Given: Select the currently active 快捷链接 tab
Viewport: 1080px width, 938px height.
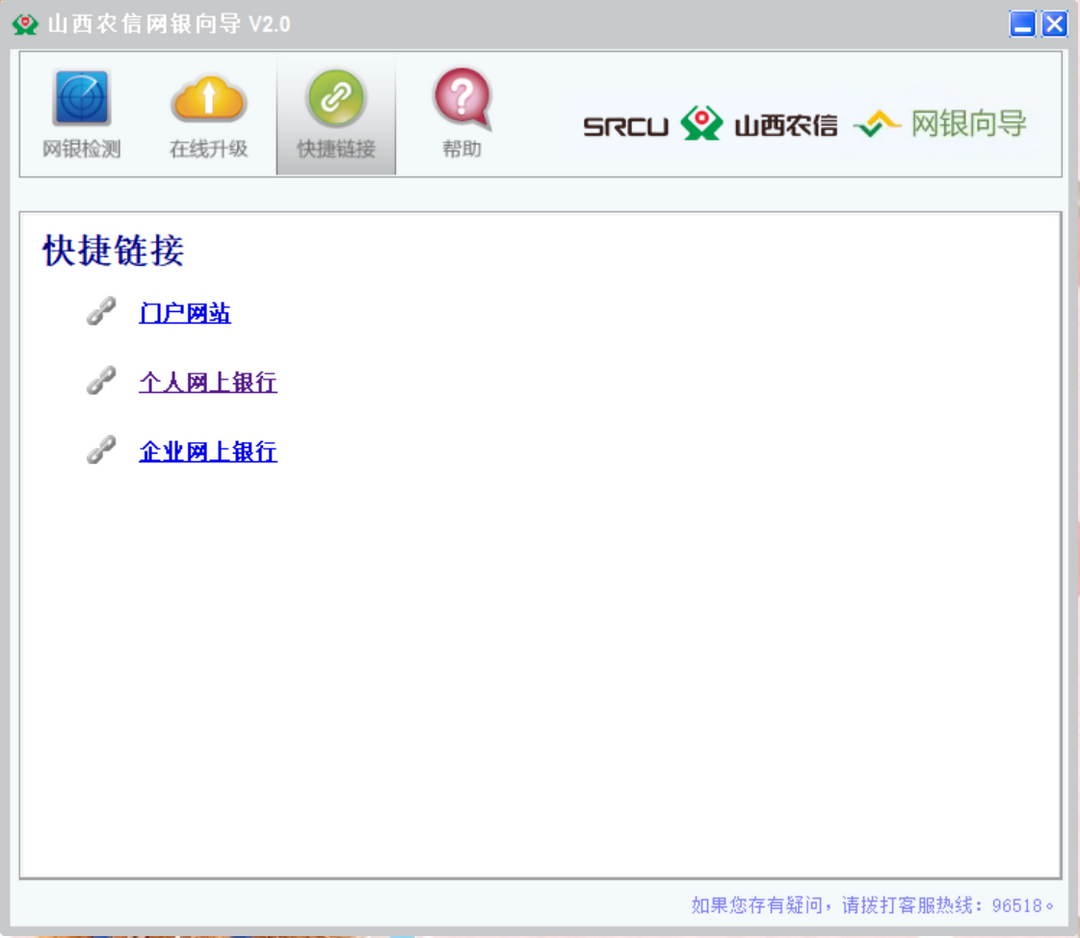Looking at the screenshot, I should pyautogui.click(x=335, y=113).
